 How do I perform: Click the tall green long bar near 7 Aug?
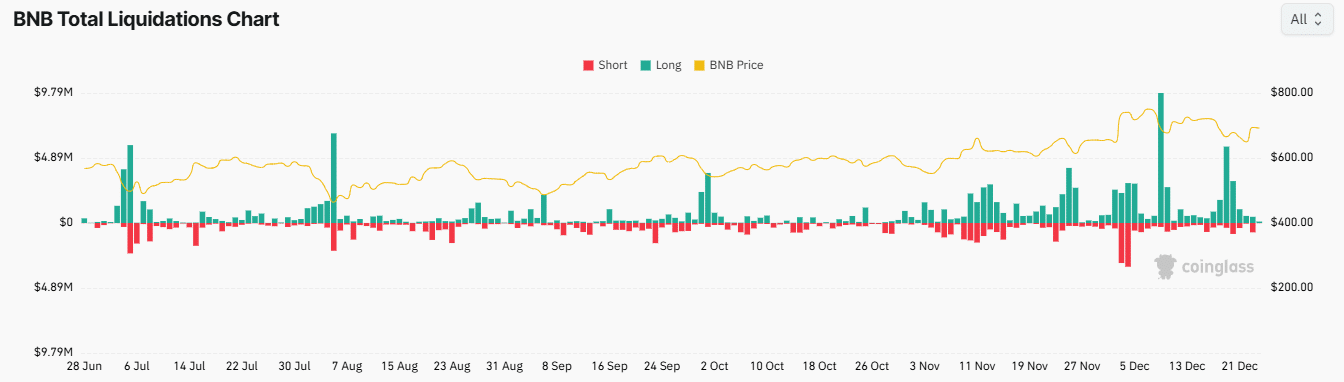pyautogui.click(x=334, y=177)
